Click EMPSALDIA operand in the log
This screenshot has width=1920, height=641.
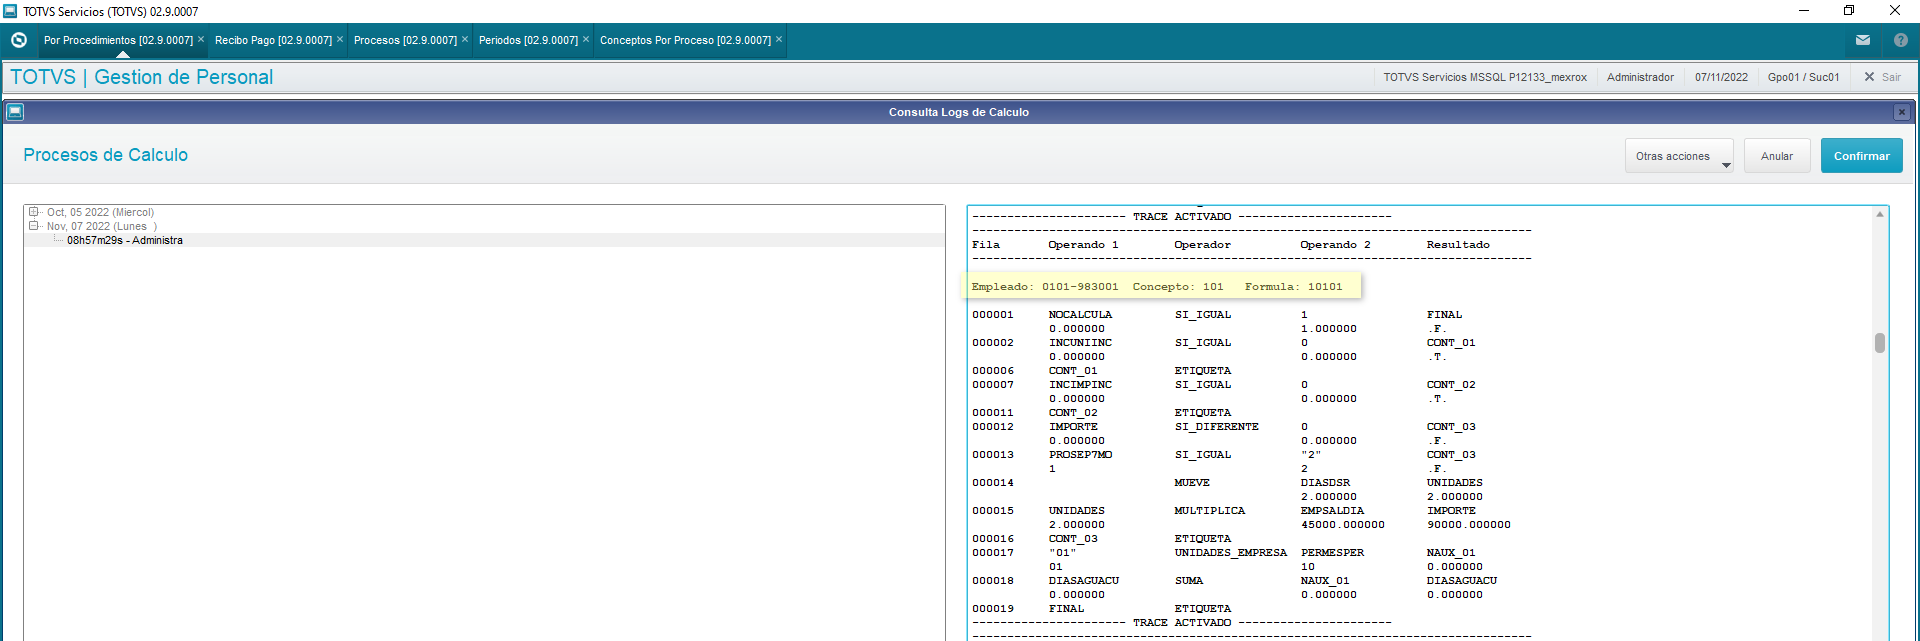[x=1332, y=510]
